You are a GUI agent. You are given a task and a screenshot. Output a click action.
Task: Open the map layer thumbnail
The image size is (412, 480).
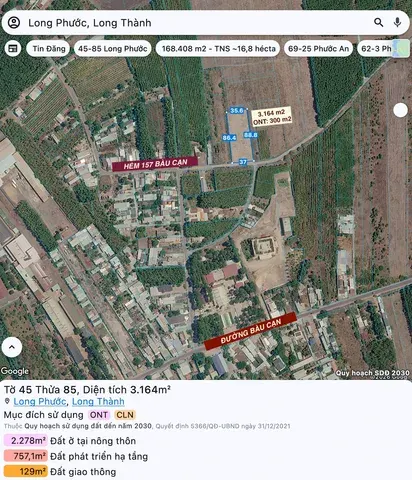pyautogui.click(x=401, y=49)
